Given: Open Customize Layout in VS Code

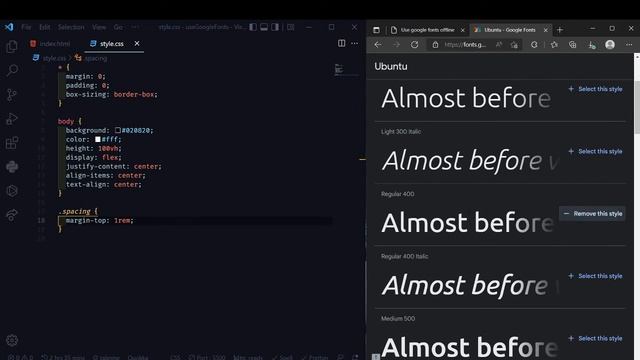Looking at the screenshot, I should coord(291,27).
